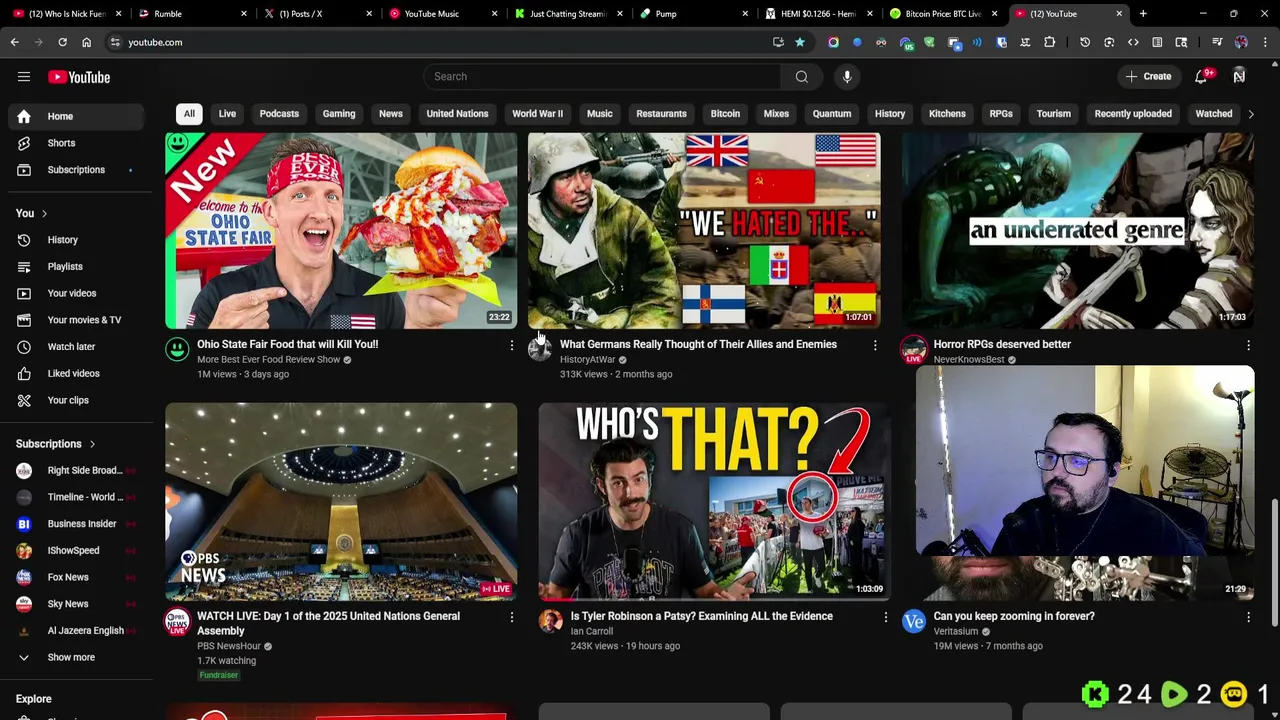
Task: Select the Live filter chip
Action: [227, 114]
